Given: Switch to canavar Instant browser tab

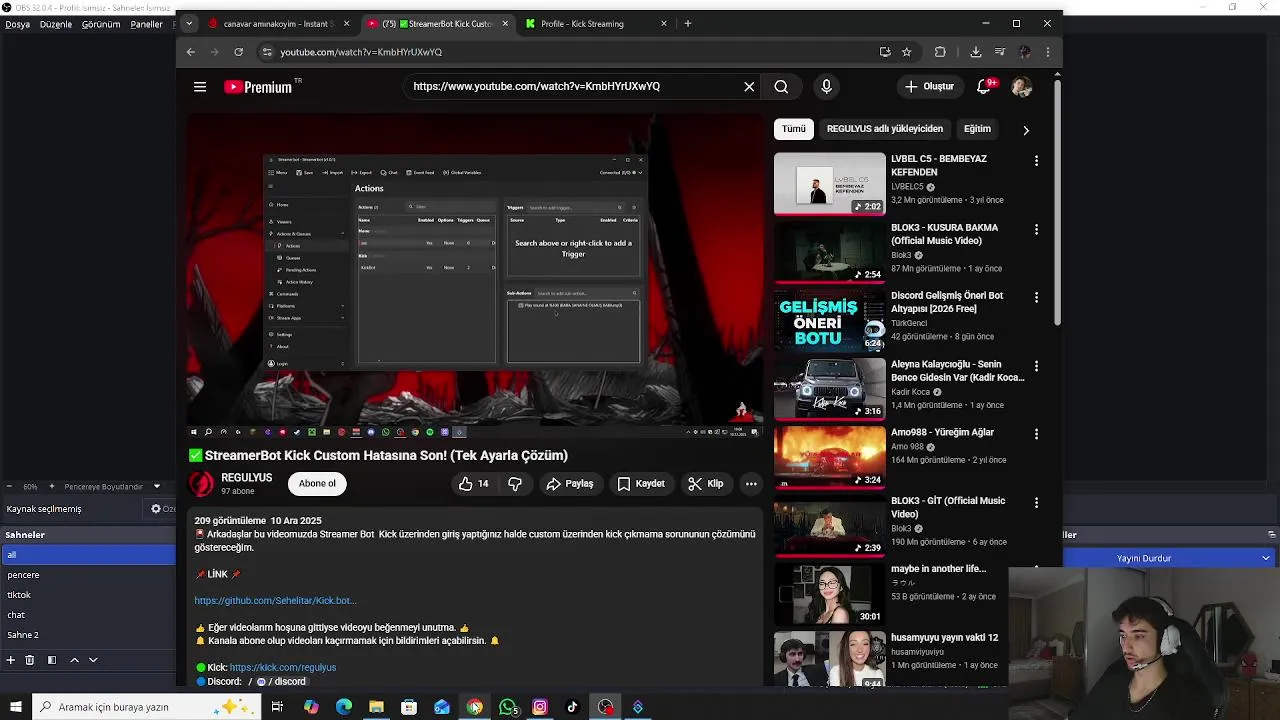Looking at the screenshot, I should pos(279,24).
